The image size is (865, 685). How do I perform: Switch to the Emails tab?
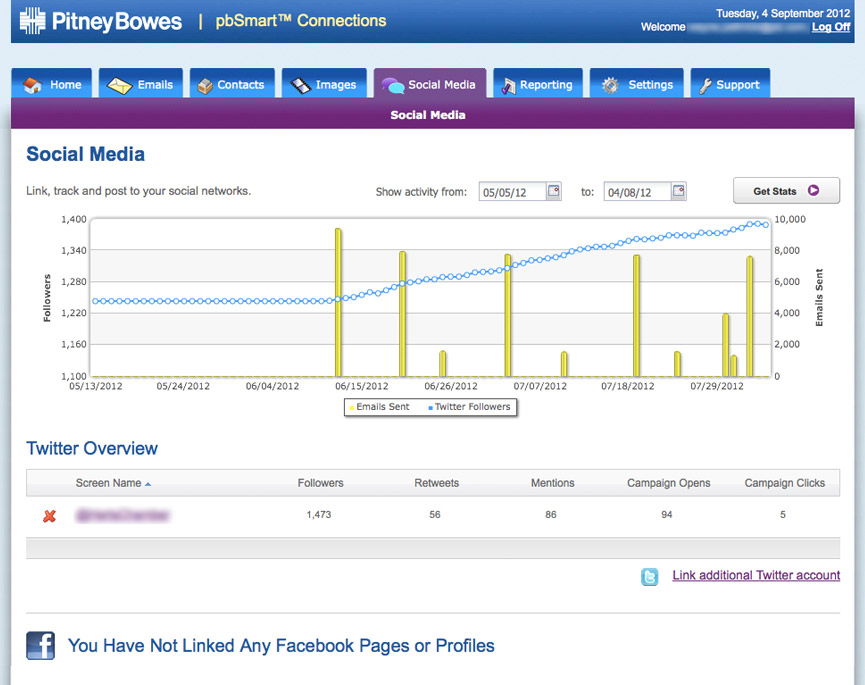point(141,83)
